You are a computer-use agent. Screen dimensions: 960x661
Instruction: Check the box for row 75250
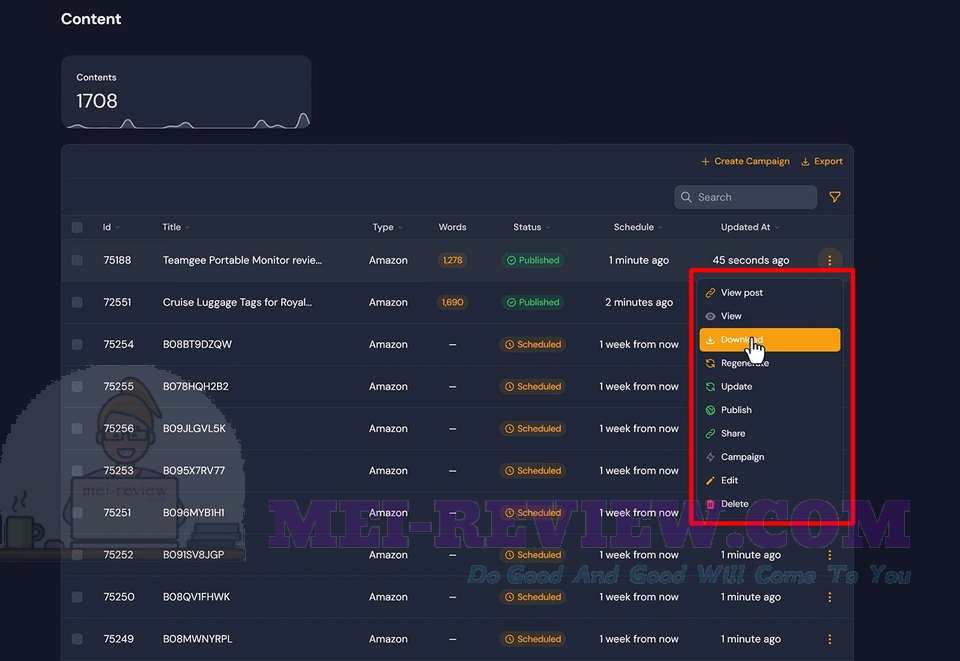point(77,597)
